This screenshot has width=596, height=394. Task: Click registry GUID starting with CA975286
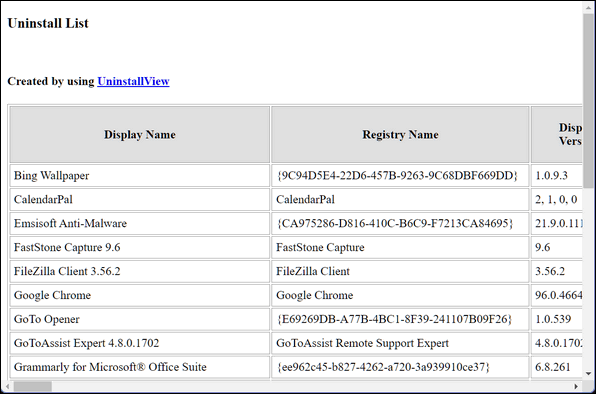(x=400, y=223)
